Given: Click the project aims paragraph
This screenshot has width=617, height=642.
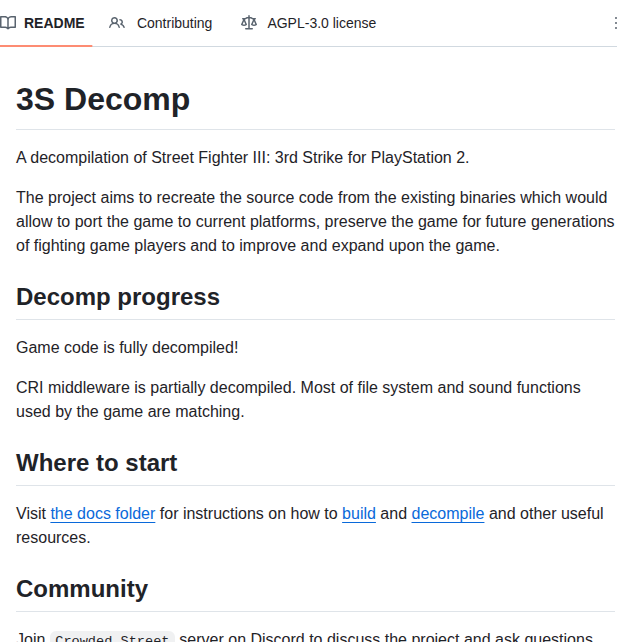Looking at the screenshot, I should 315,222.
